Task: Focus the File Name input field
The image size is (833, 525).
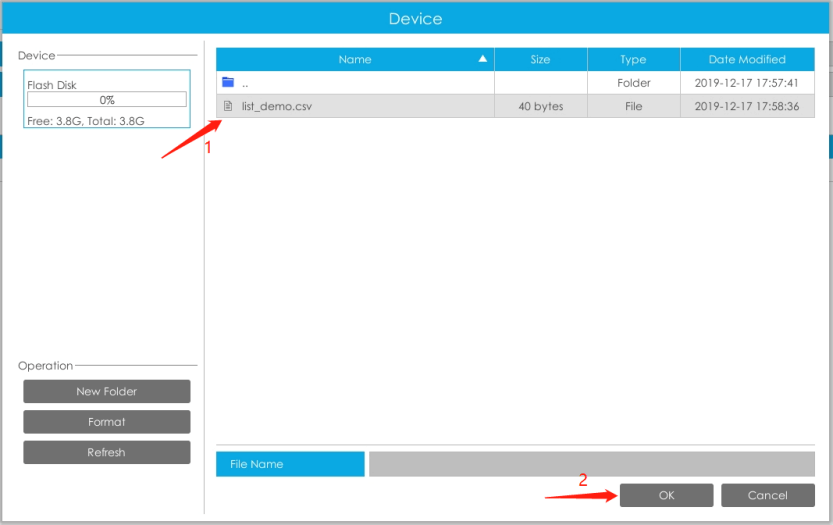Action: tap(591, 464)
